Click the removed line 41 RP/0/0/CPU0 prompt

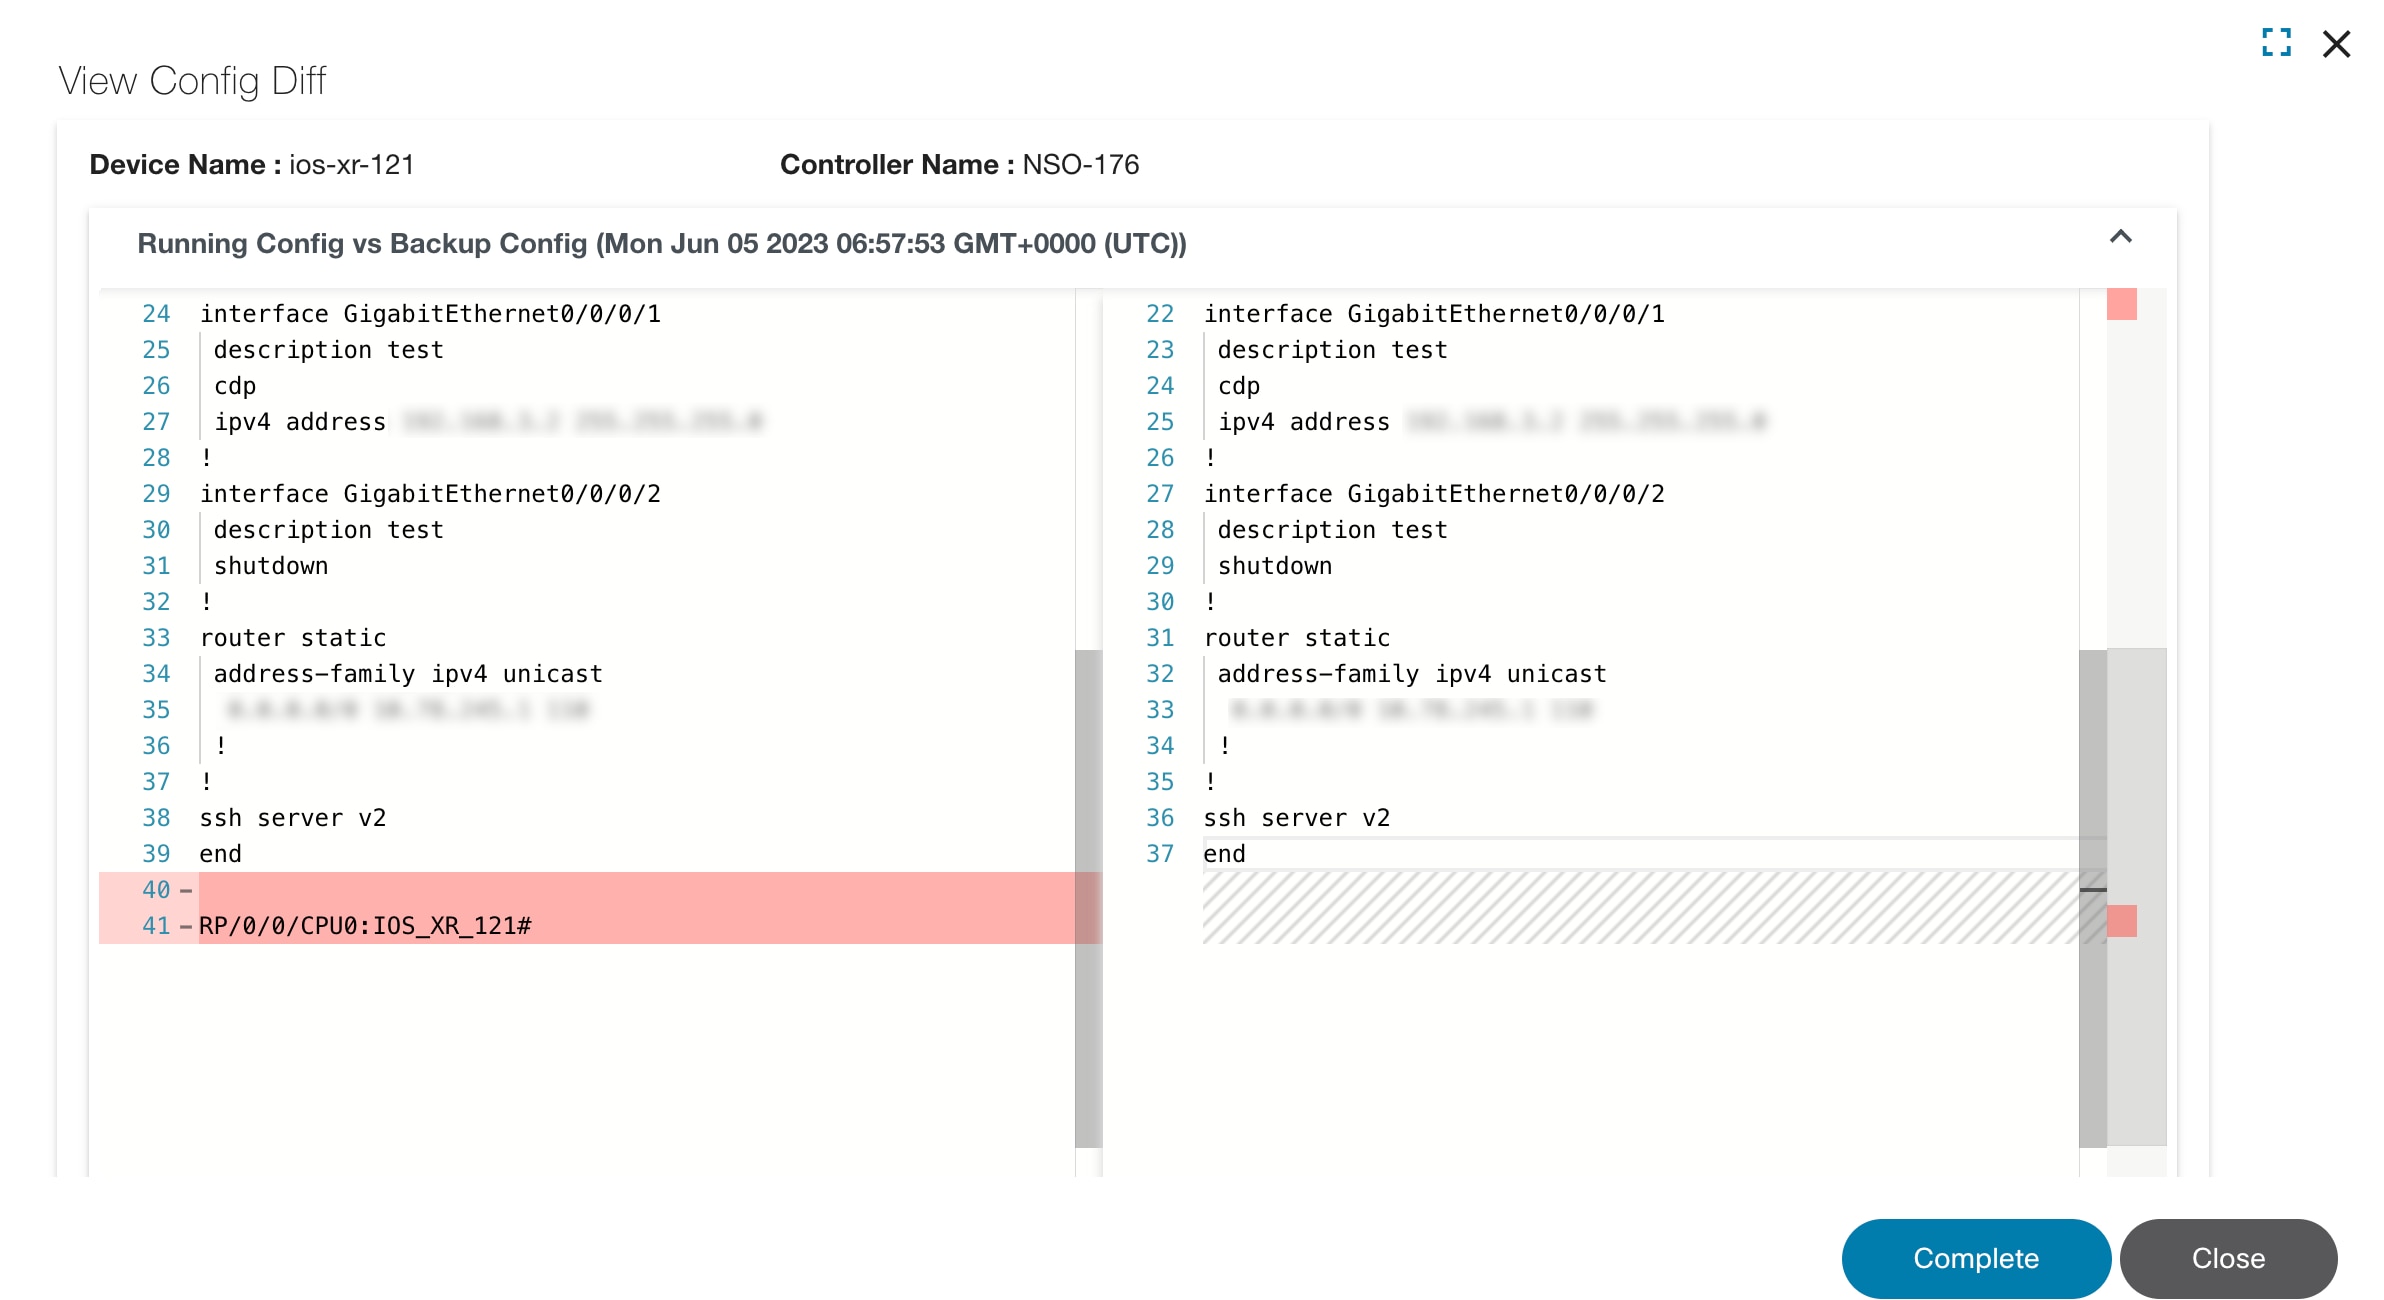tap(365, 926)
